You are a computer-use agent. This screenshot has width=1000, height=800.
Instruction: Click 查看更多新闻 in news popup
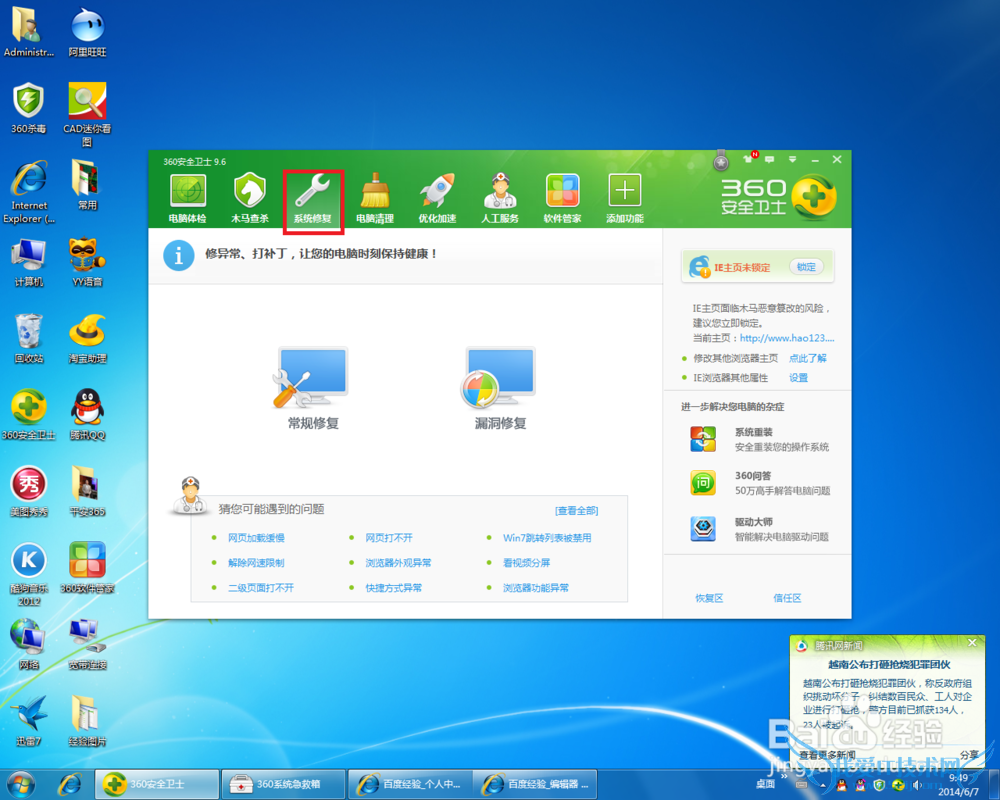point(827,755)
